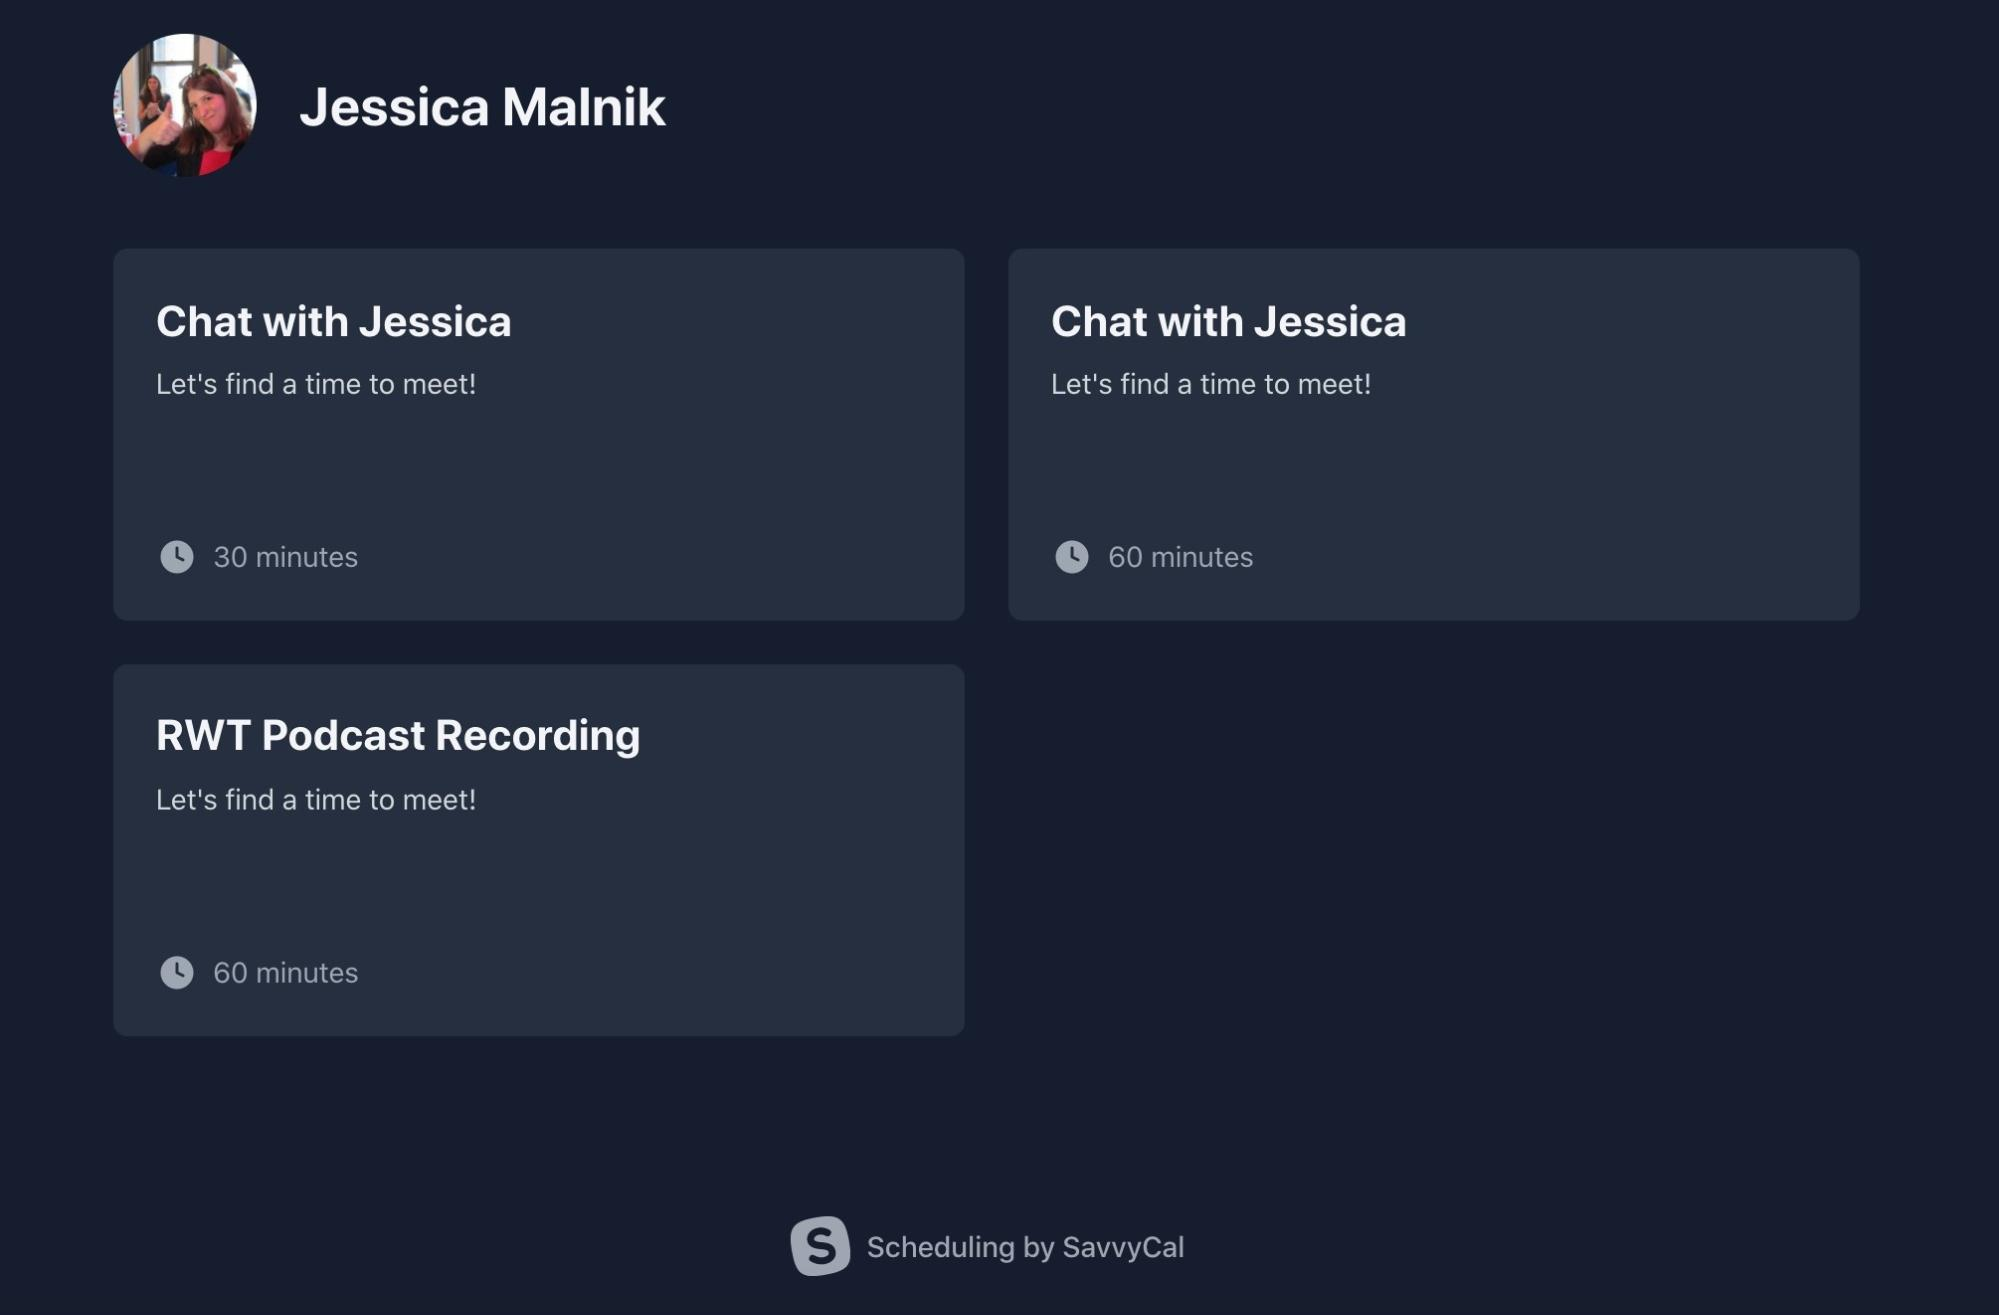Viewport: 1999px width, 1315px height.
Task: Click the "30 minutes" duration label
Action: 285,557
